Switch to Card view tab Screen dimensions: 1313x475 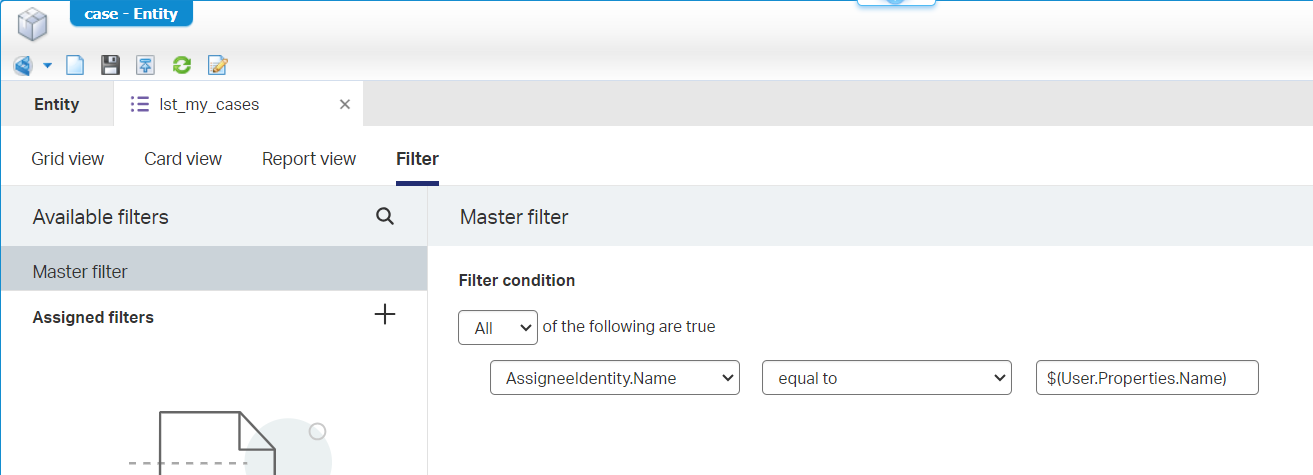click(183, 159)
